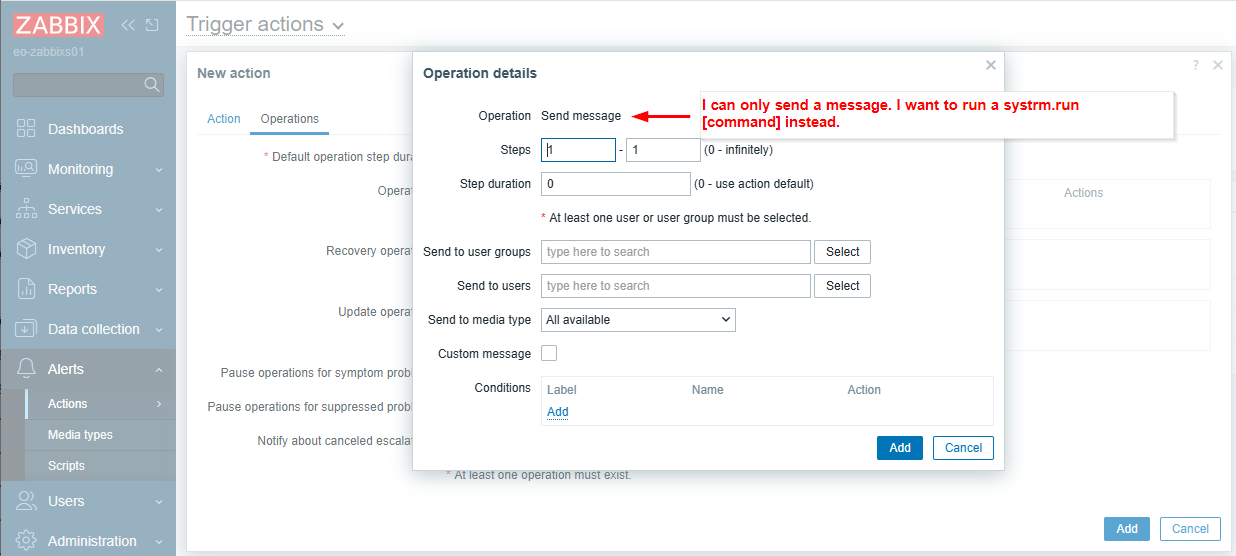Open the Send to media type dropdown

click(x=638, y=320)
